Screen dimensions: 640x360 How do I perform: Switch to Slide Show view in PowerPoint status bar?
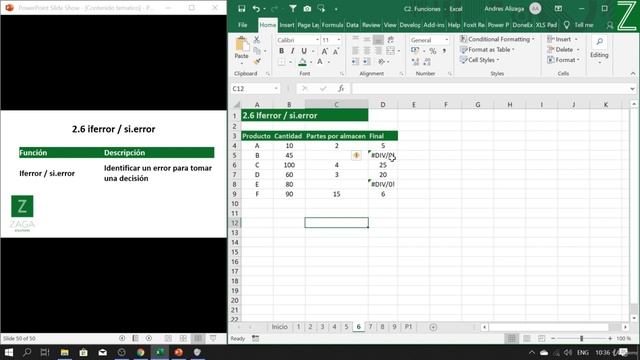213,338
